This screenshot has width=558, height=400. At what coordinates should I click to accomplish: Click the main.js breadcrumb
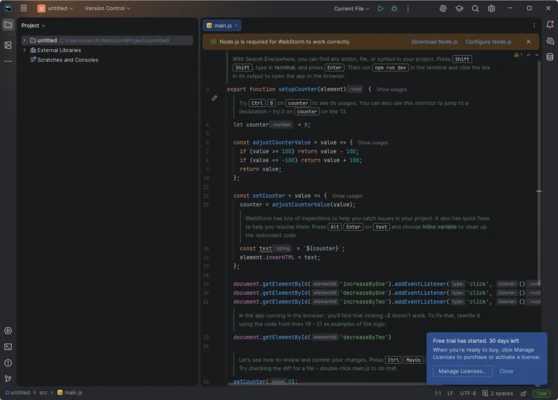point(70,393)
